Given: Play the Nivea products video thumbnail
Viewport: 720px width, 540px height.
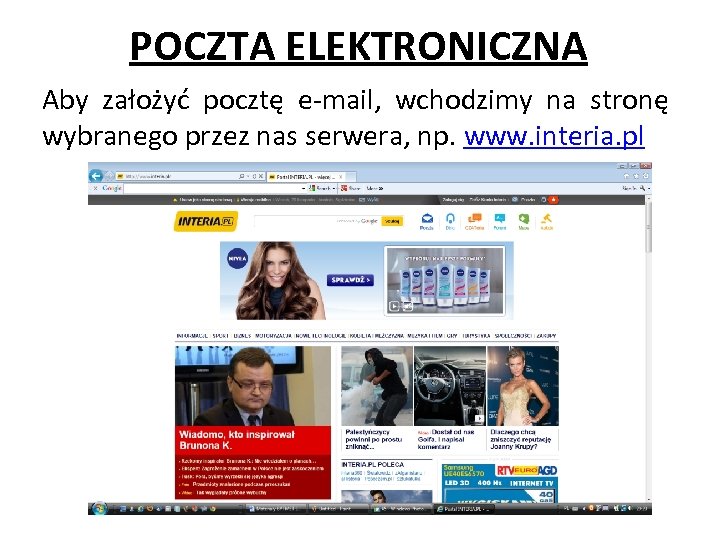Looking at the screenshot, I should coord(444,281).
